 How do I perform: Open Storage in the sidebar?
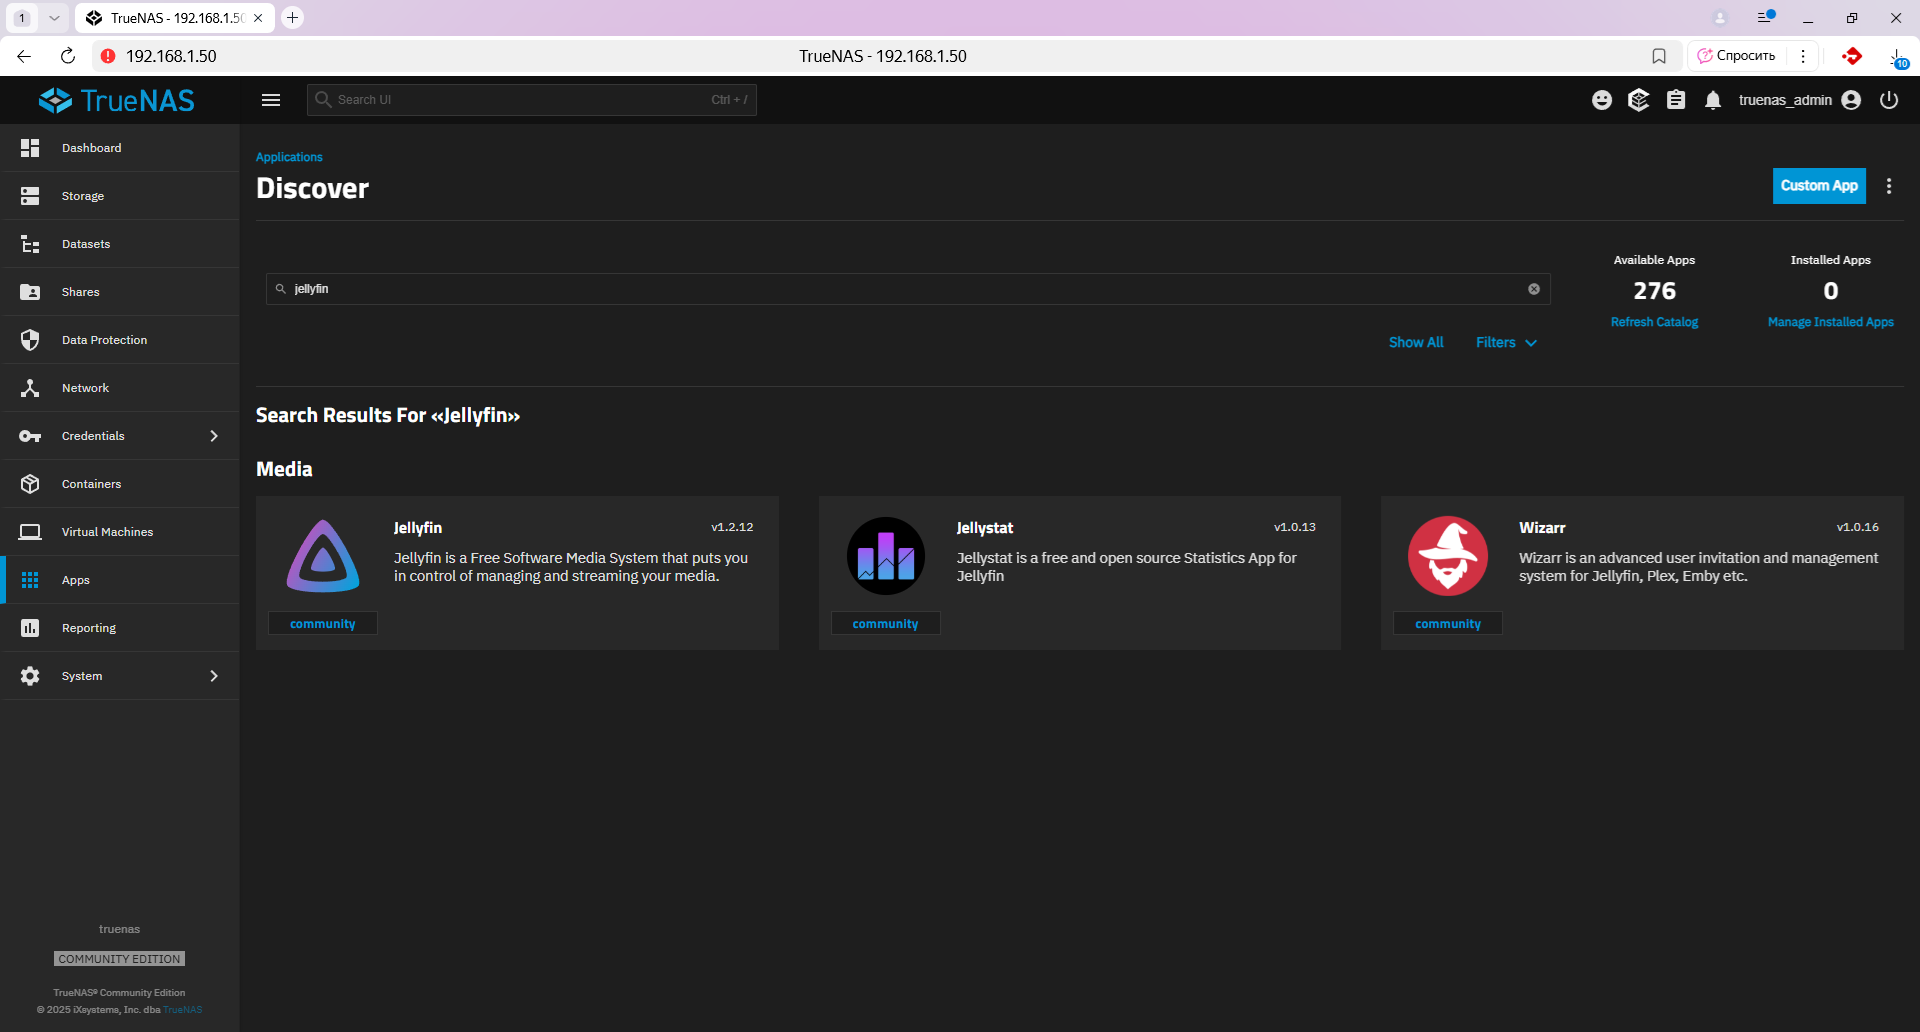[83, 196]
